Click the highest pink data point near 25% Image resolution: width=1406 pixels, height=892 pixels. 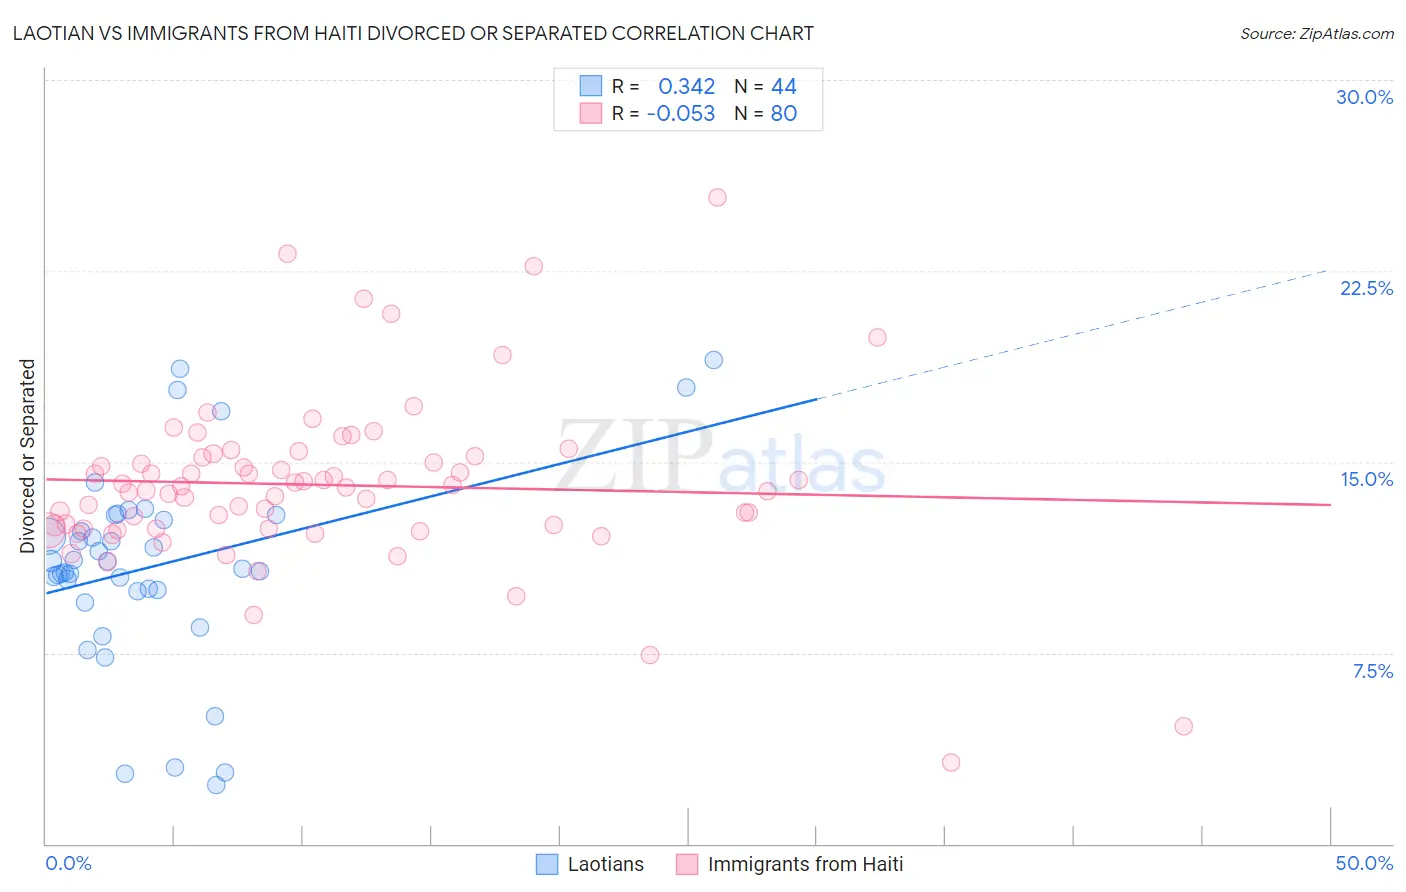pos(717,197)
